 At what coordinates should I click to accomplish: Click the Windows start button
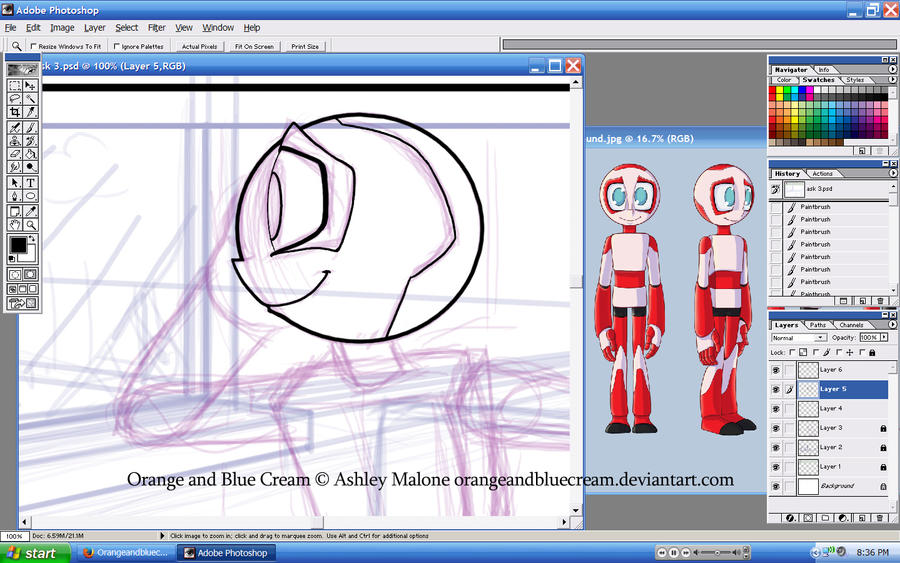34,553
